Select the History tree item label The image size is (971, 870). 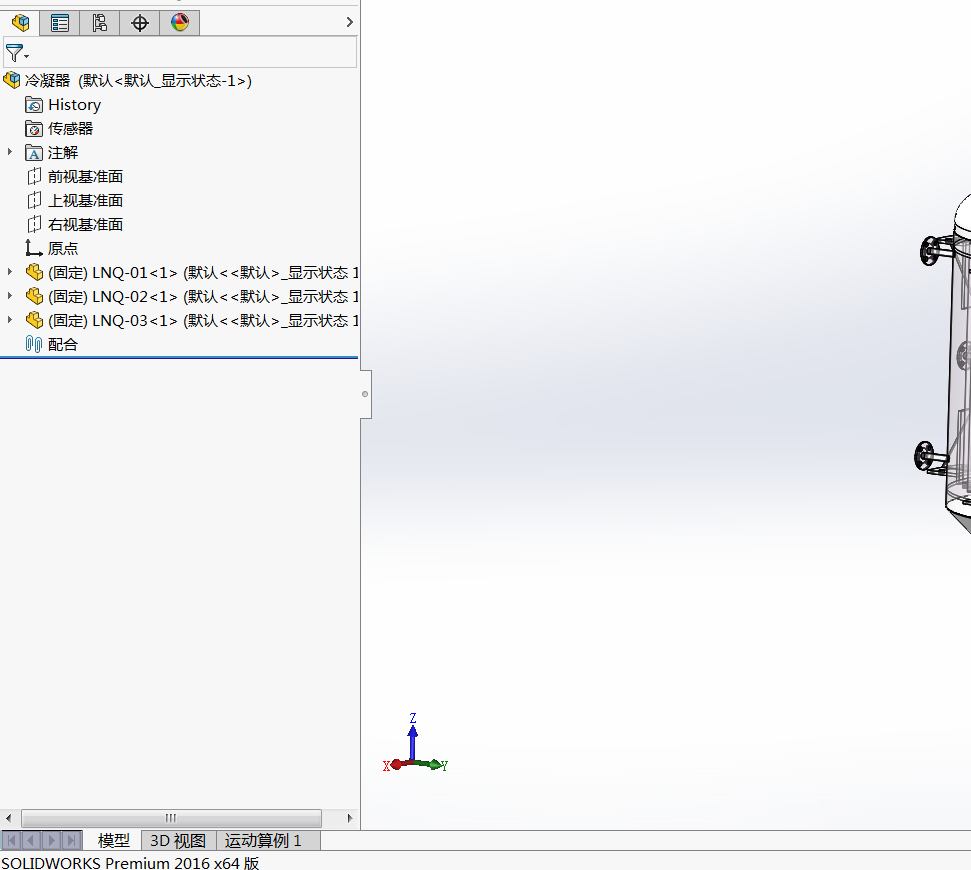[74, 105]
